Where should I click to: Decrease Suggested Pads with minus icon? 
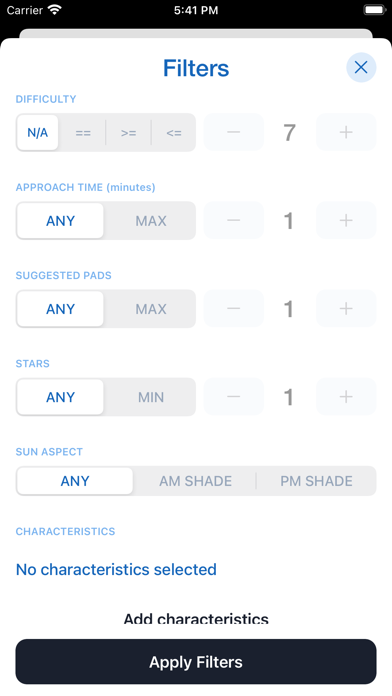coord(234,308)
